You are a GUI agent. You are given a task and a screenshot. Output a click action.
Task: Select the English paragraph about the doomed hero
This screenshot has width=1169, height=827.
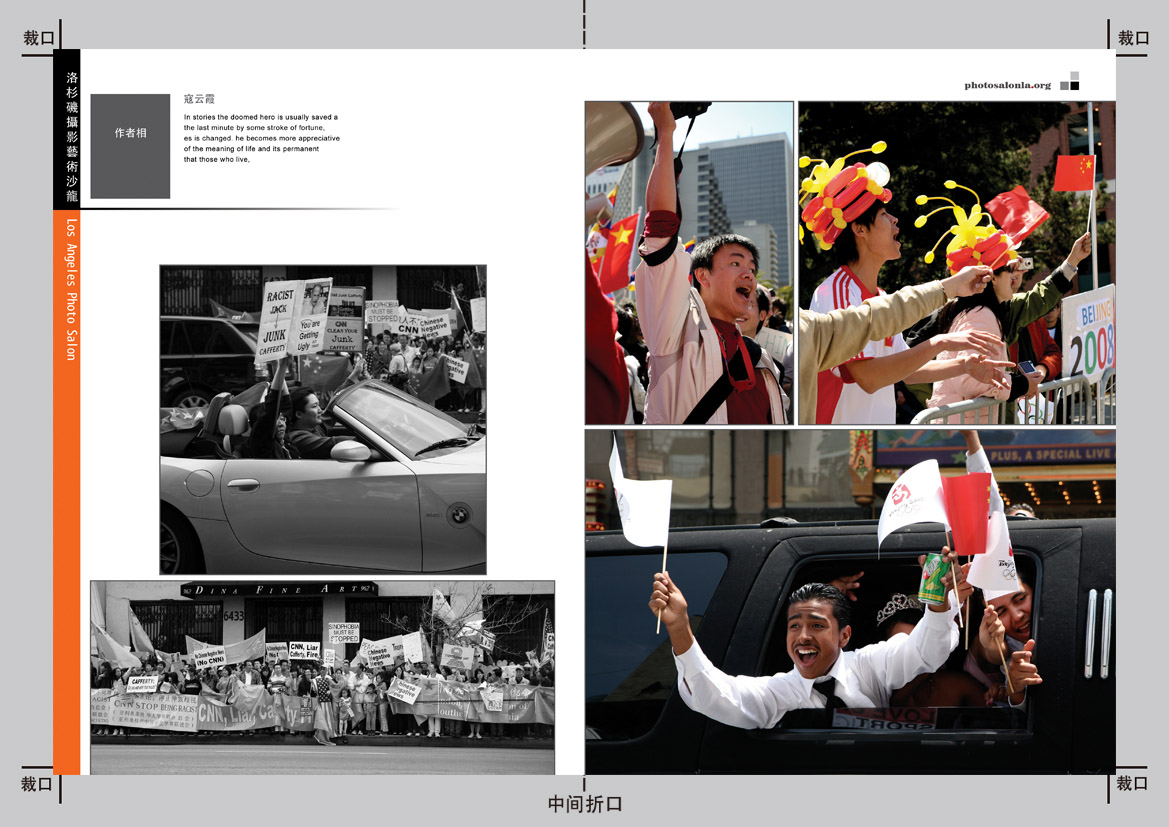(x=261, y=138)
